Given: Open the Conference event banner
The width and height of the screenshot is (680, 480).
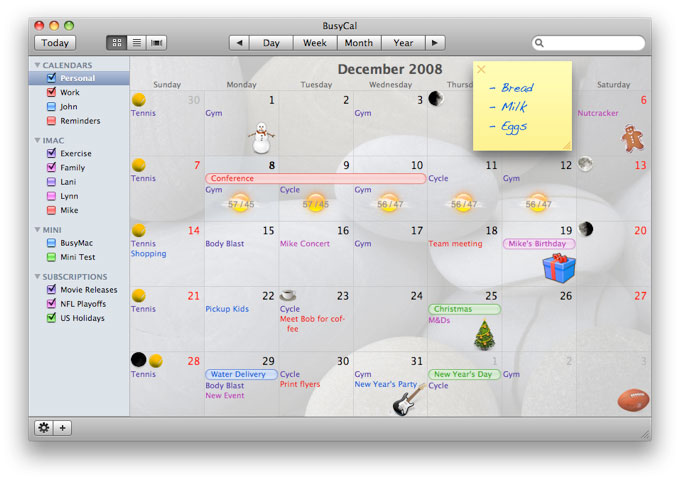Looking at the screenshot, I should [x=315, y=178].
